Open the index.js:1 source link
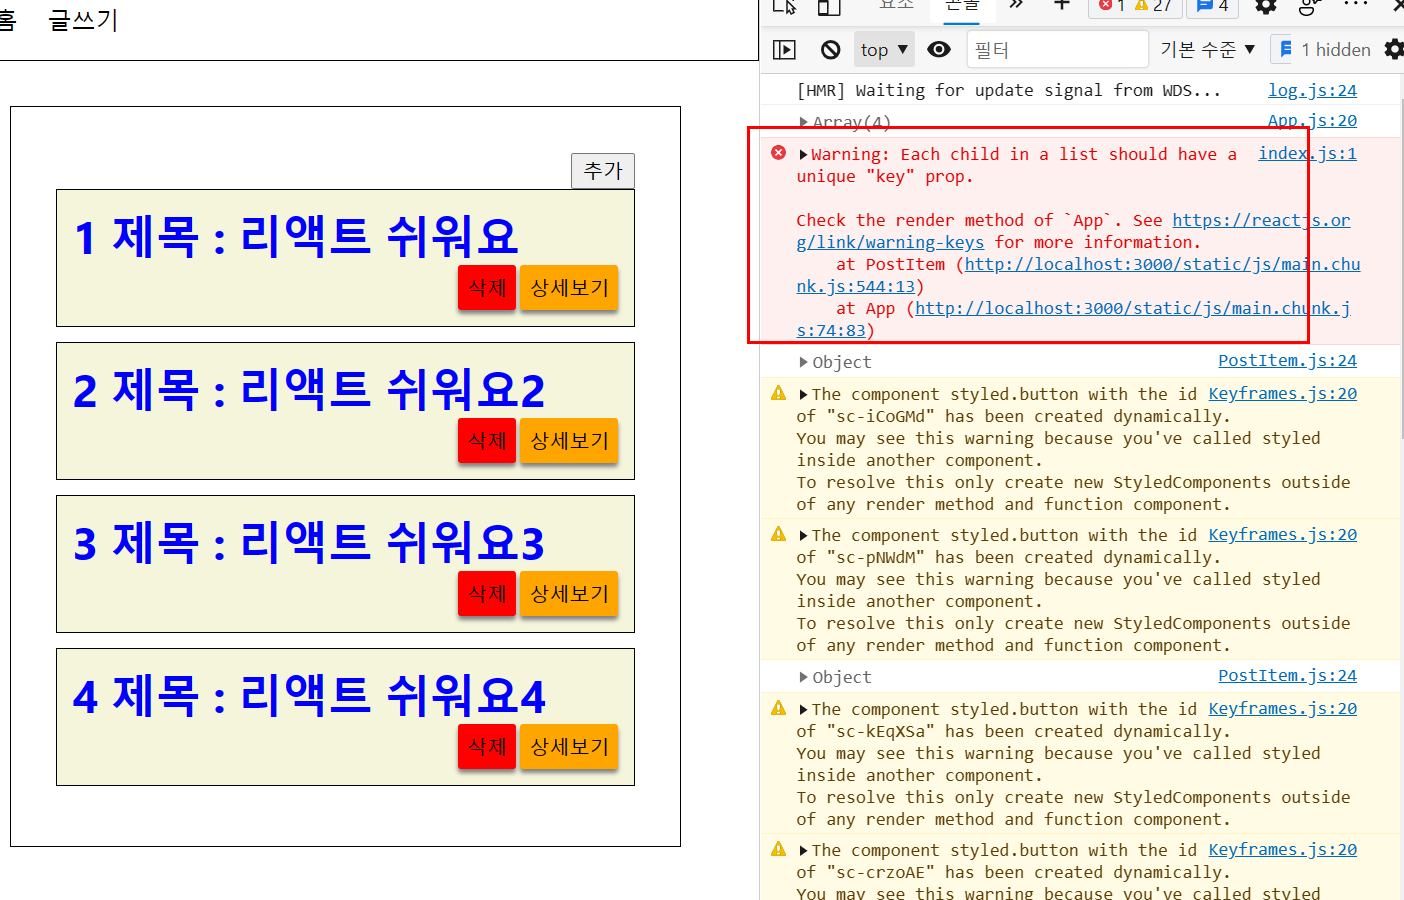Image resolution: width=1404 pixels, height=900 pixels. [1307, 153]
